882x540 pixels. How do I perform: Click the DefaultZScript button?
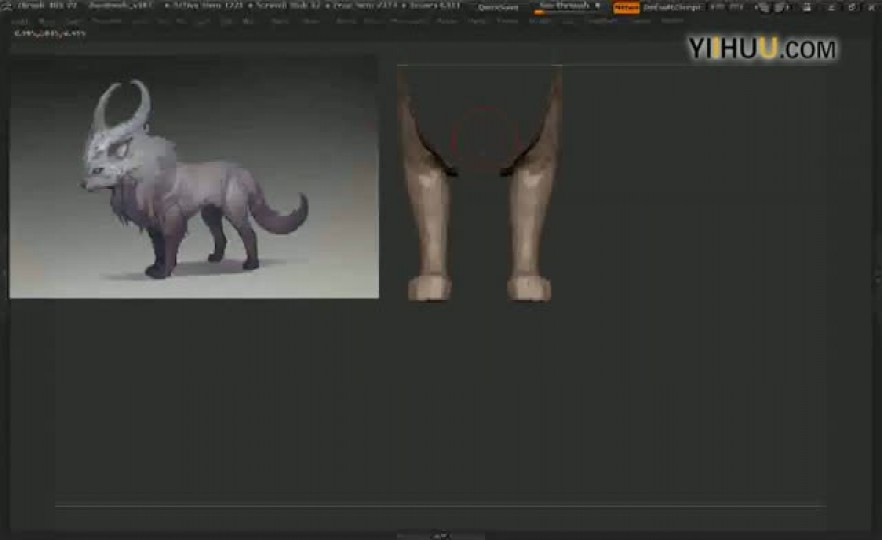point(672,7)
